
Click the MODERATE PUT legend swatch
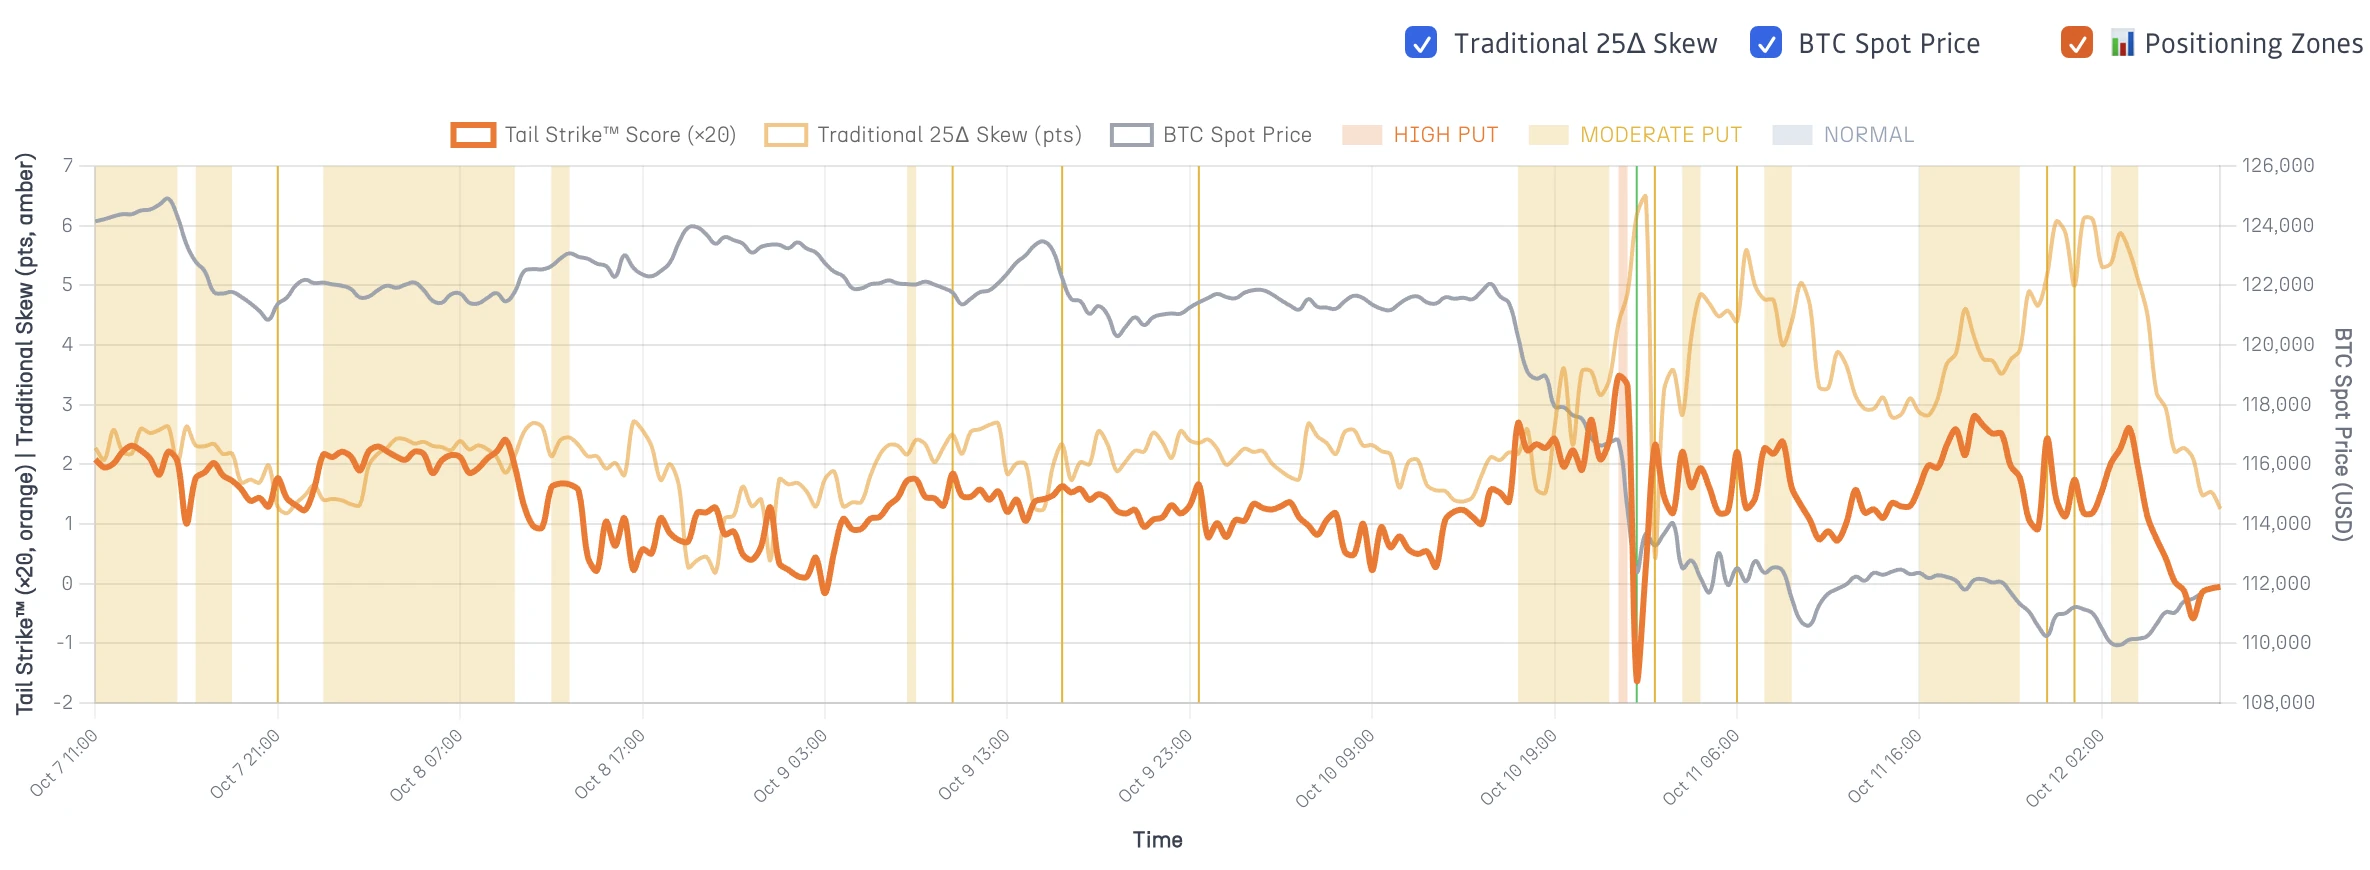click(x=1548, y=135)
